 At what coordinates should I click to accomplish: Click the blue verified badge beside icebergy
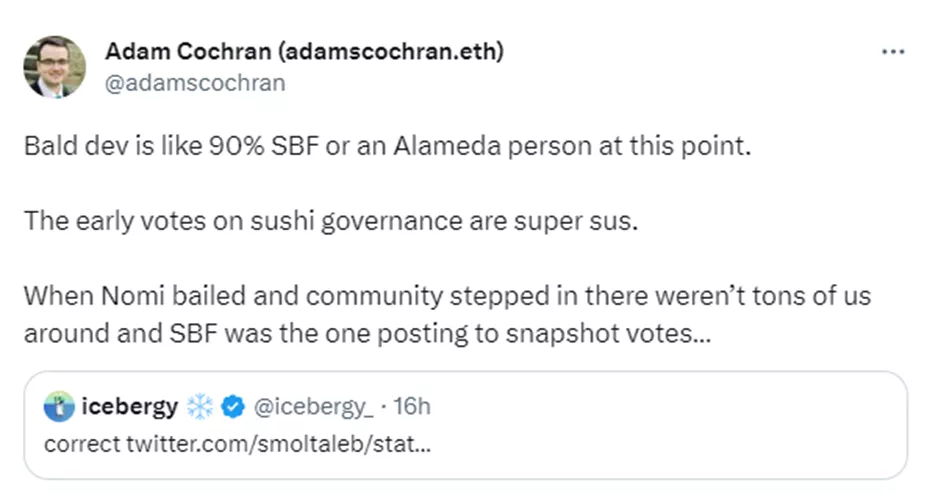pos(231,407)
